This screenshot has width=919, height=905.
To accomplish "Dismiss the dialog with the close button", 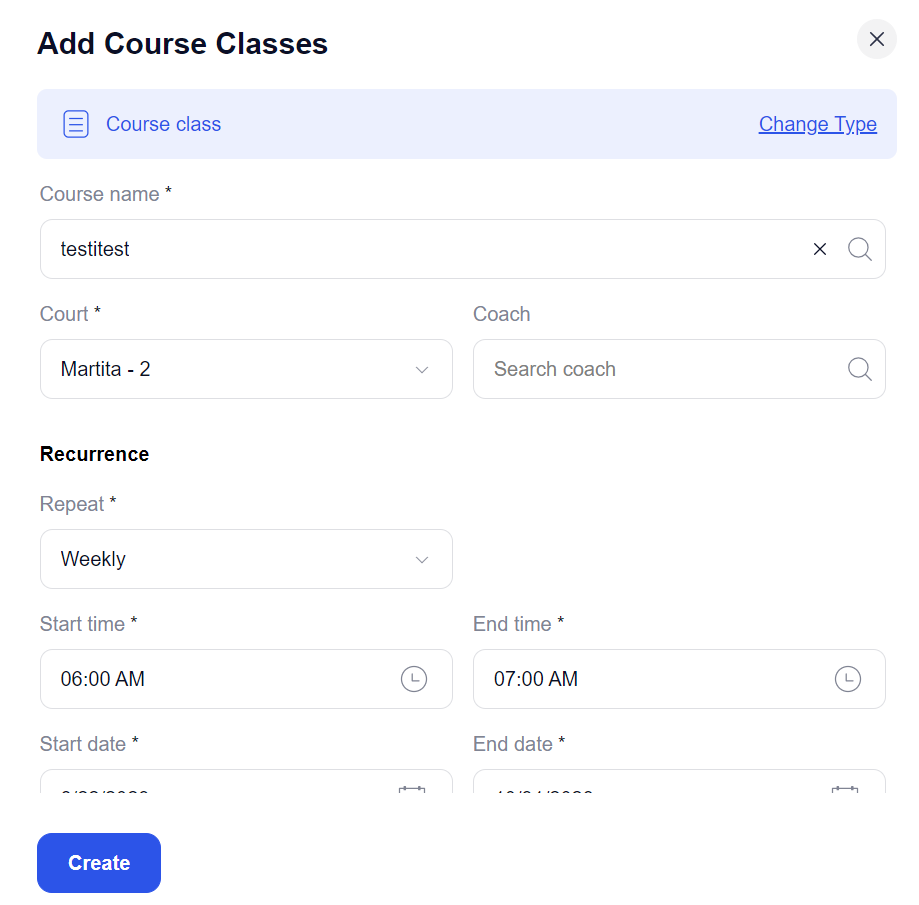I will click(876, 39).
